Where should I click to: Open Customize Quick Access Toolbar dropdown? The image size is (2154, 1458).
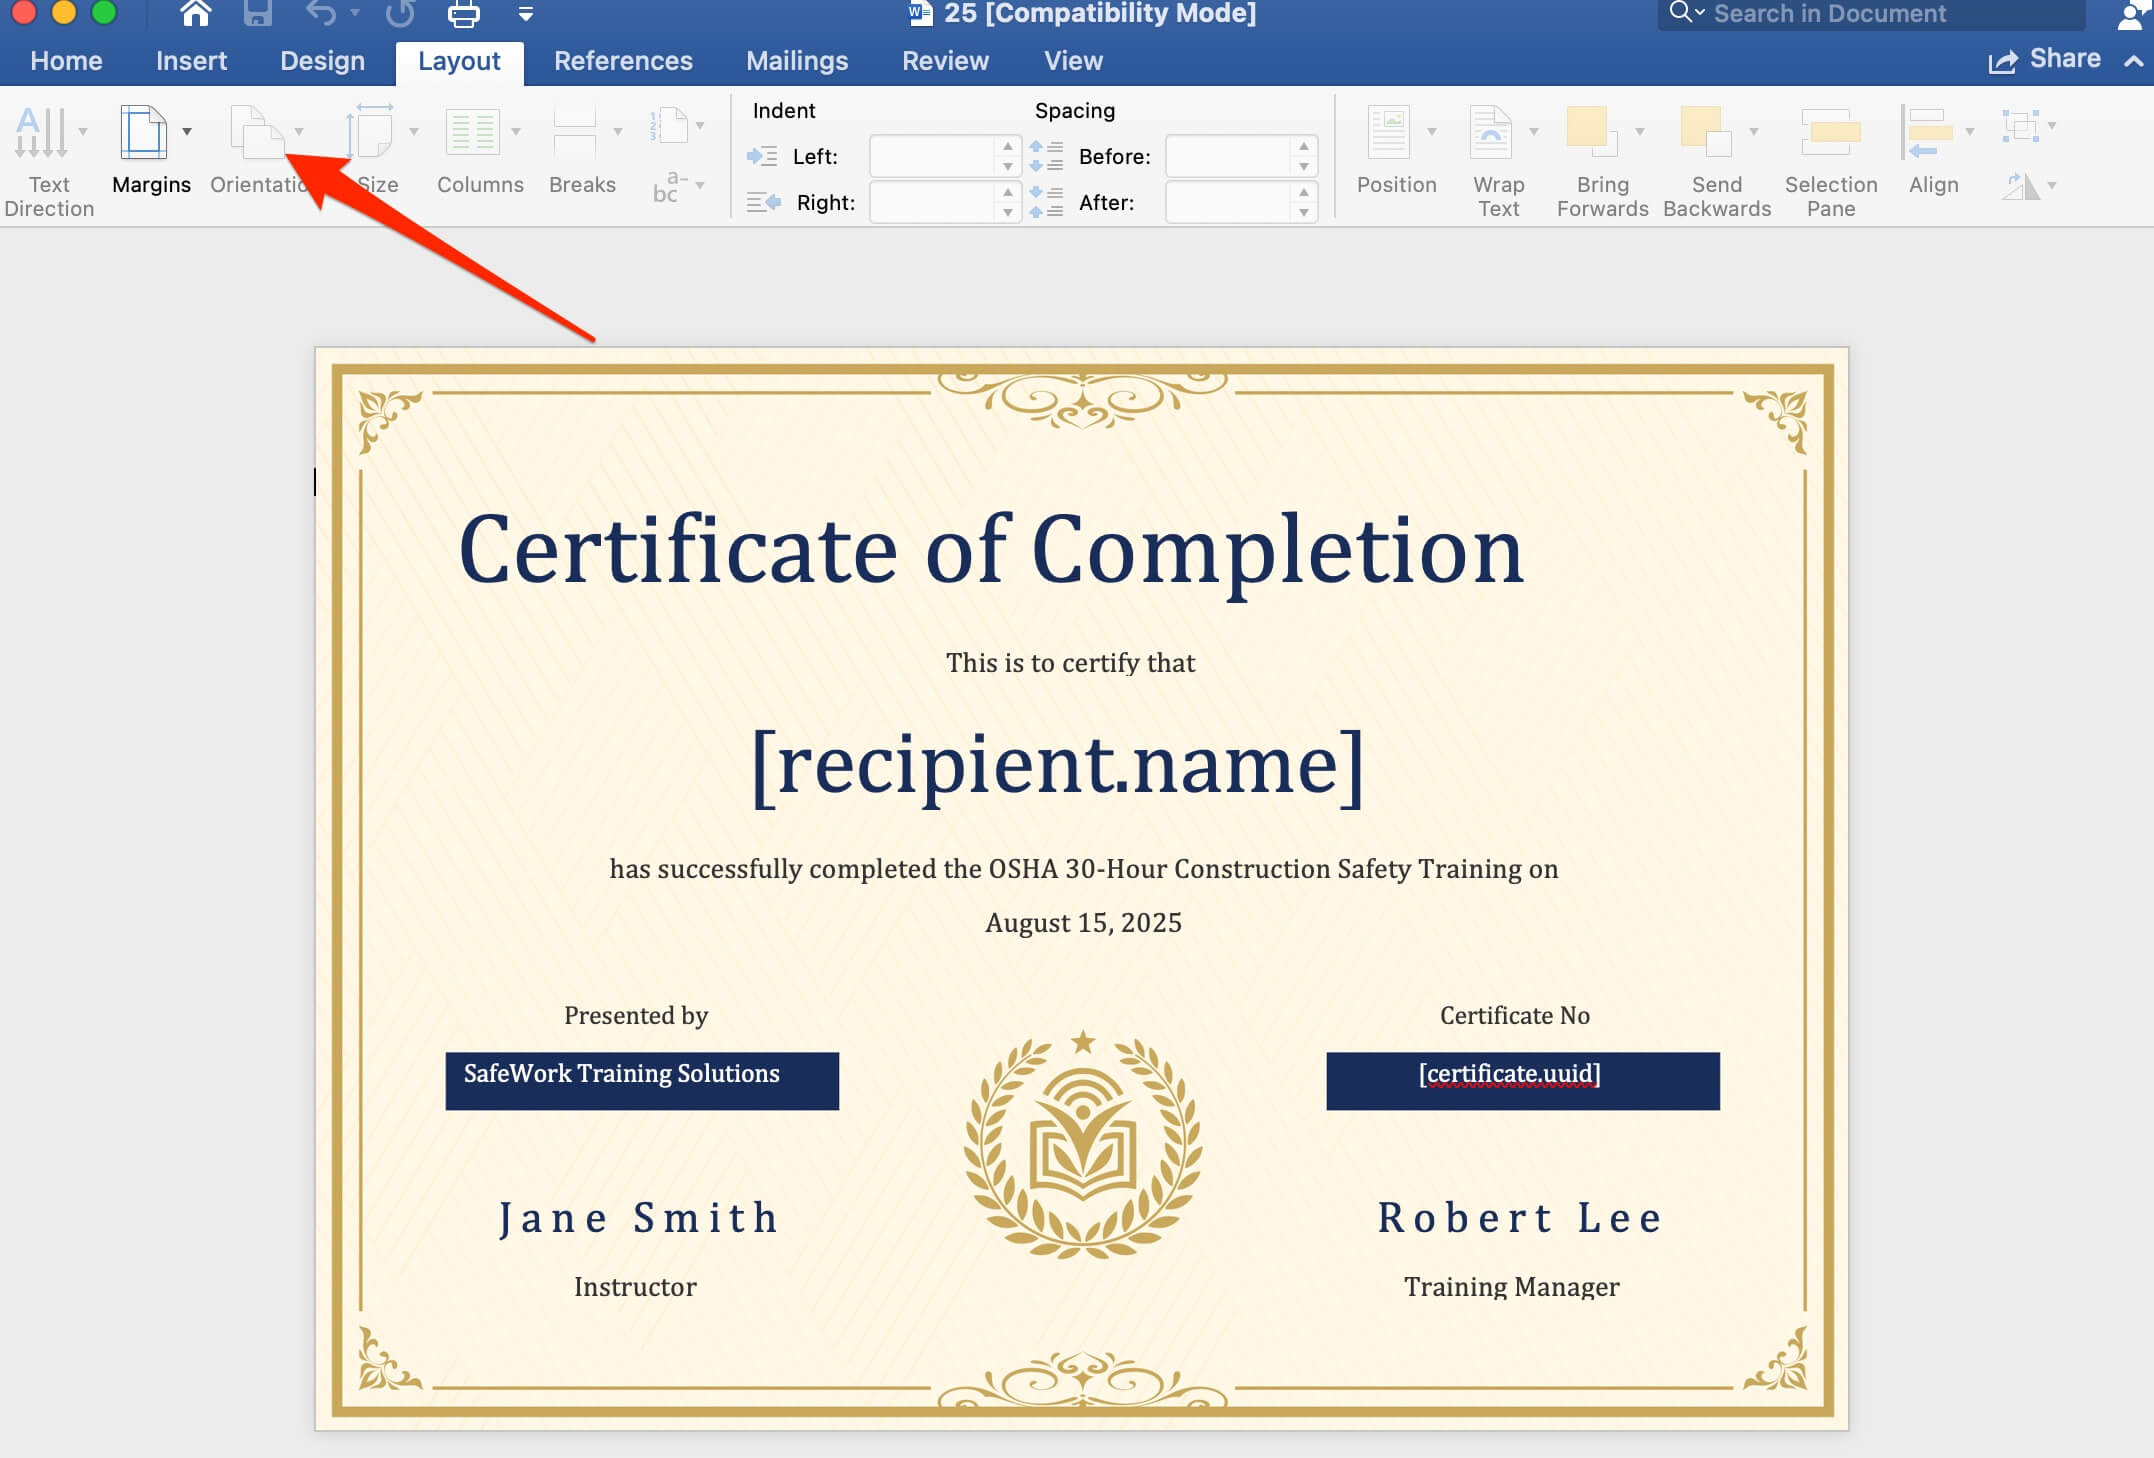[x=526, y=14]
